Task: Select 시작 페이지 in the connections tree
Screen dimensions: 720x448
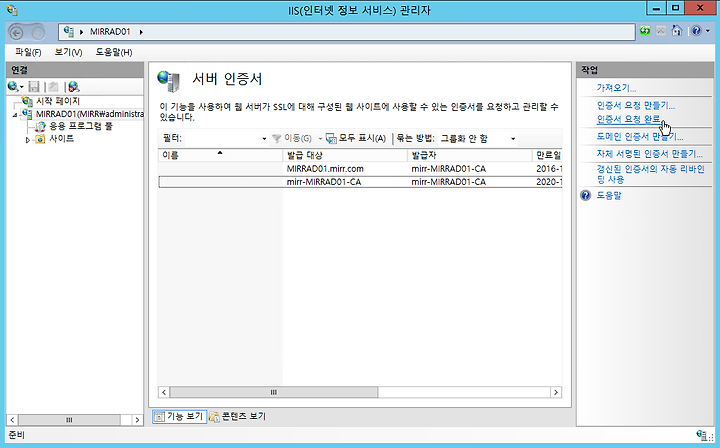Action: point(57,101)
